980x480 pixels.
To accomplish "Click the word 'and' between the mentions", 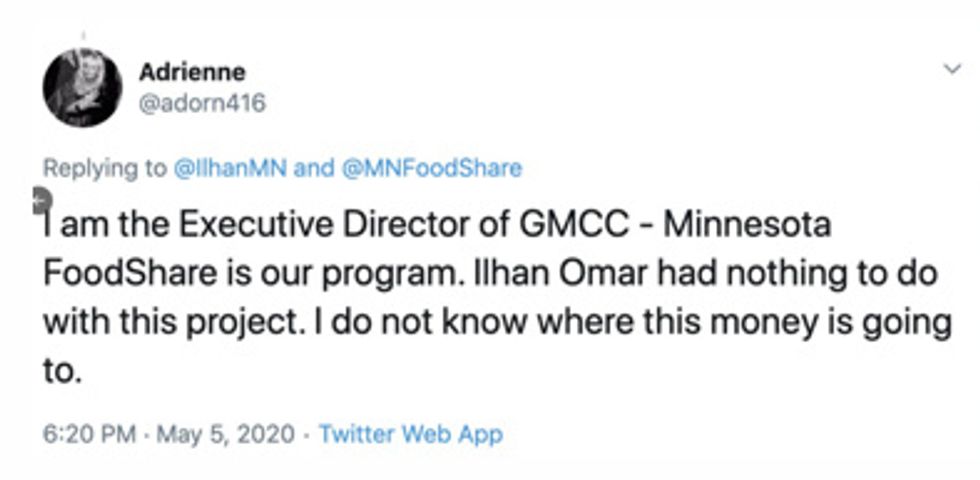I will pyautogui.click(x=313, y=168).
